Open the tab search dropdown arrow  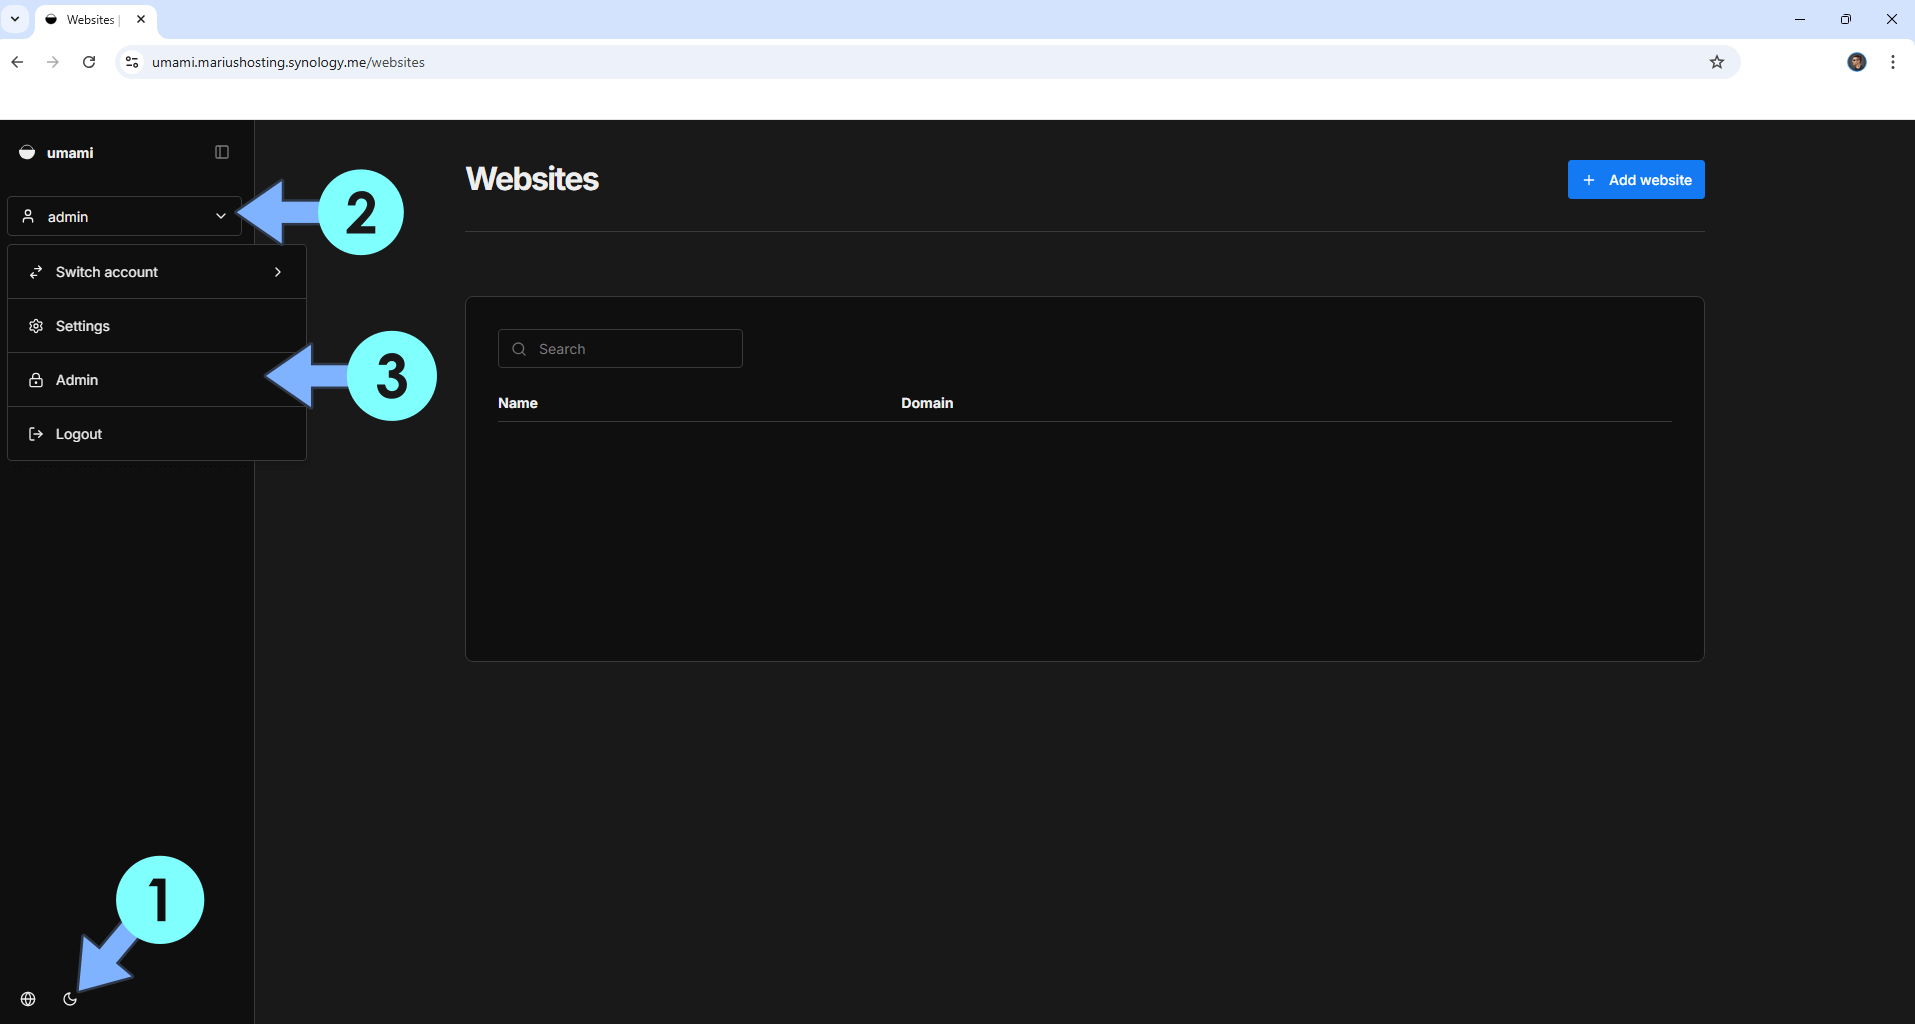pos(15,19)
